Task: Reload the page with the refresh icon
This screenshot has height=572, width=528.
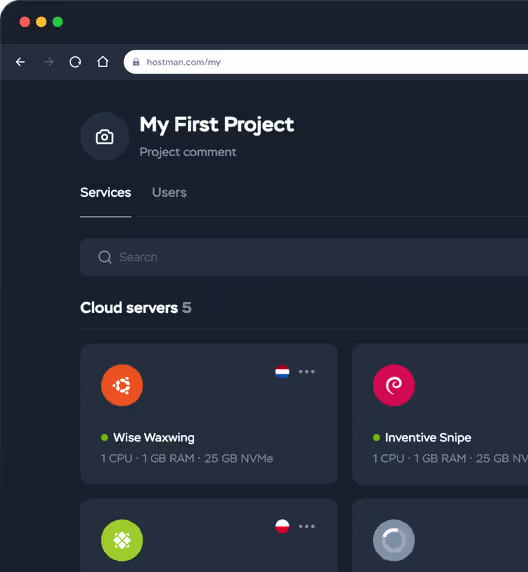Action: (x=75, y=62)
